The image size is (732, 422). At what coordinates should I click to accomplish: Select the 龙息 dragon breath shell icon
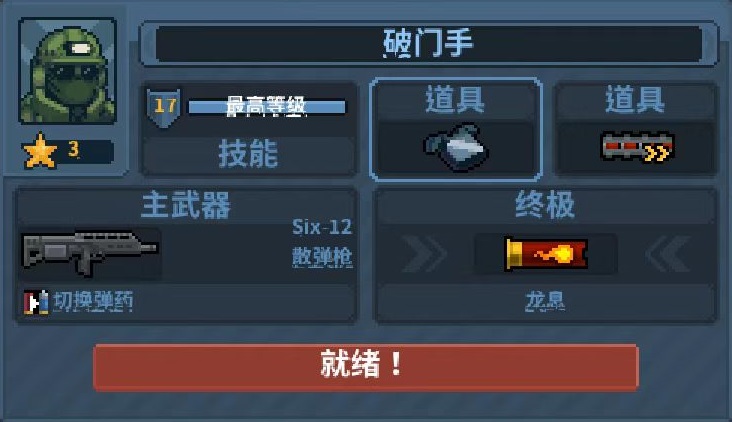pyautogui.click(x=546, y=254)
